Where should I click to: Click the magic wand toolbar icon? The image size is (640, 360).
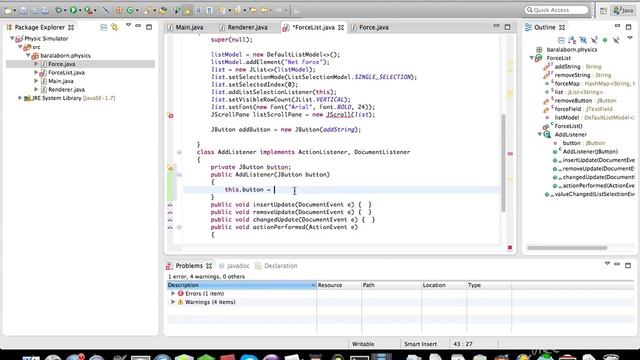(x=106, y=10)
